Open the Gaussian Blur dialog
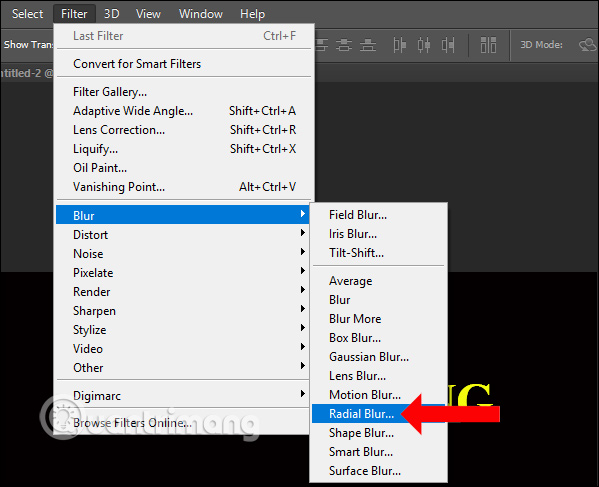The width and height of the screenshot is (599, 487). click(378, 357)
